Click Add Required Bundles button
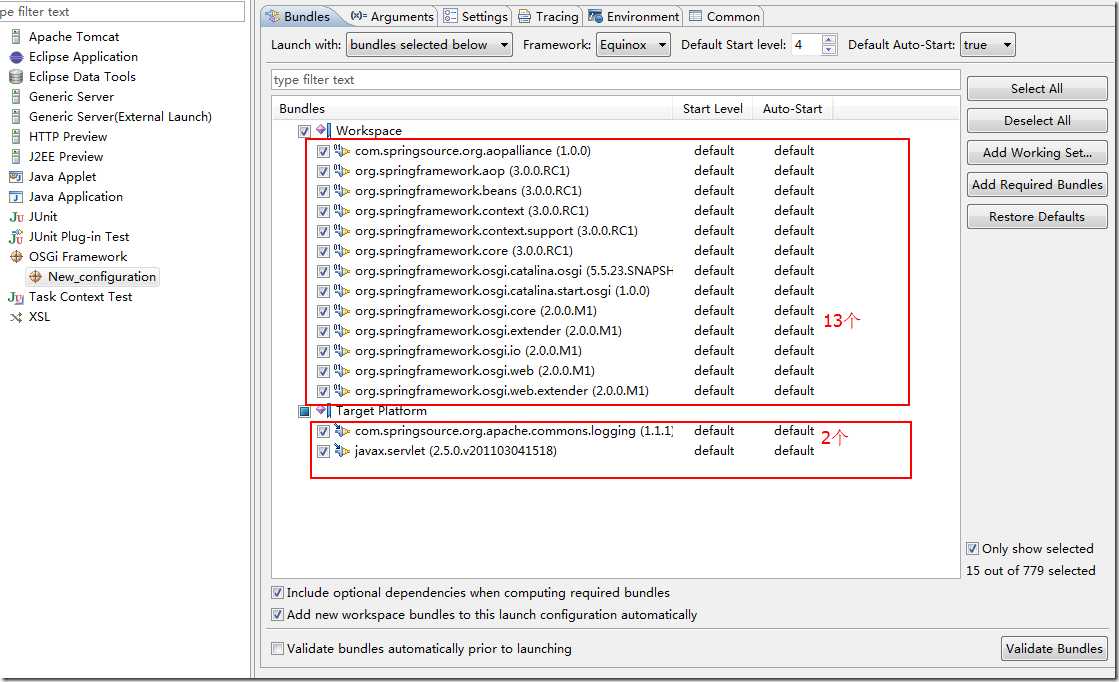1119x682 pixels. click(1037, 185)
